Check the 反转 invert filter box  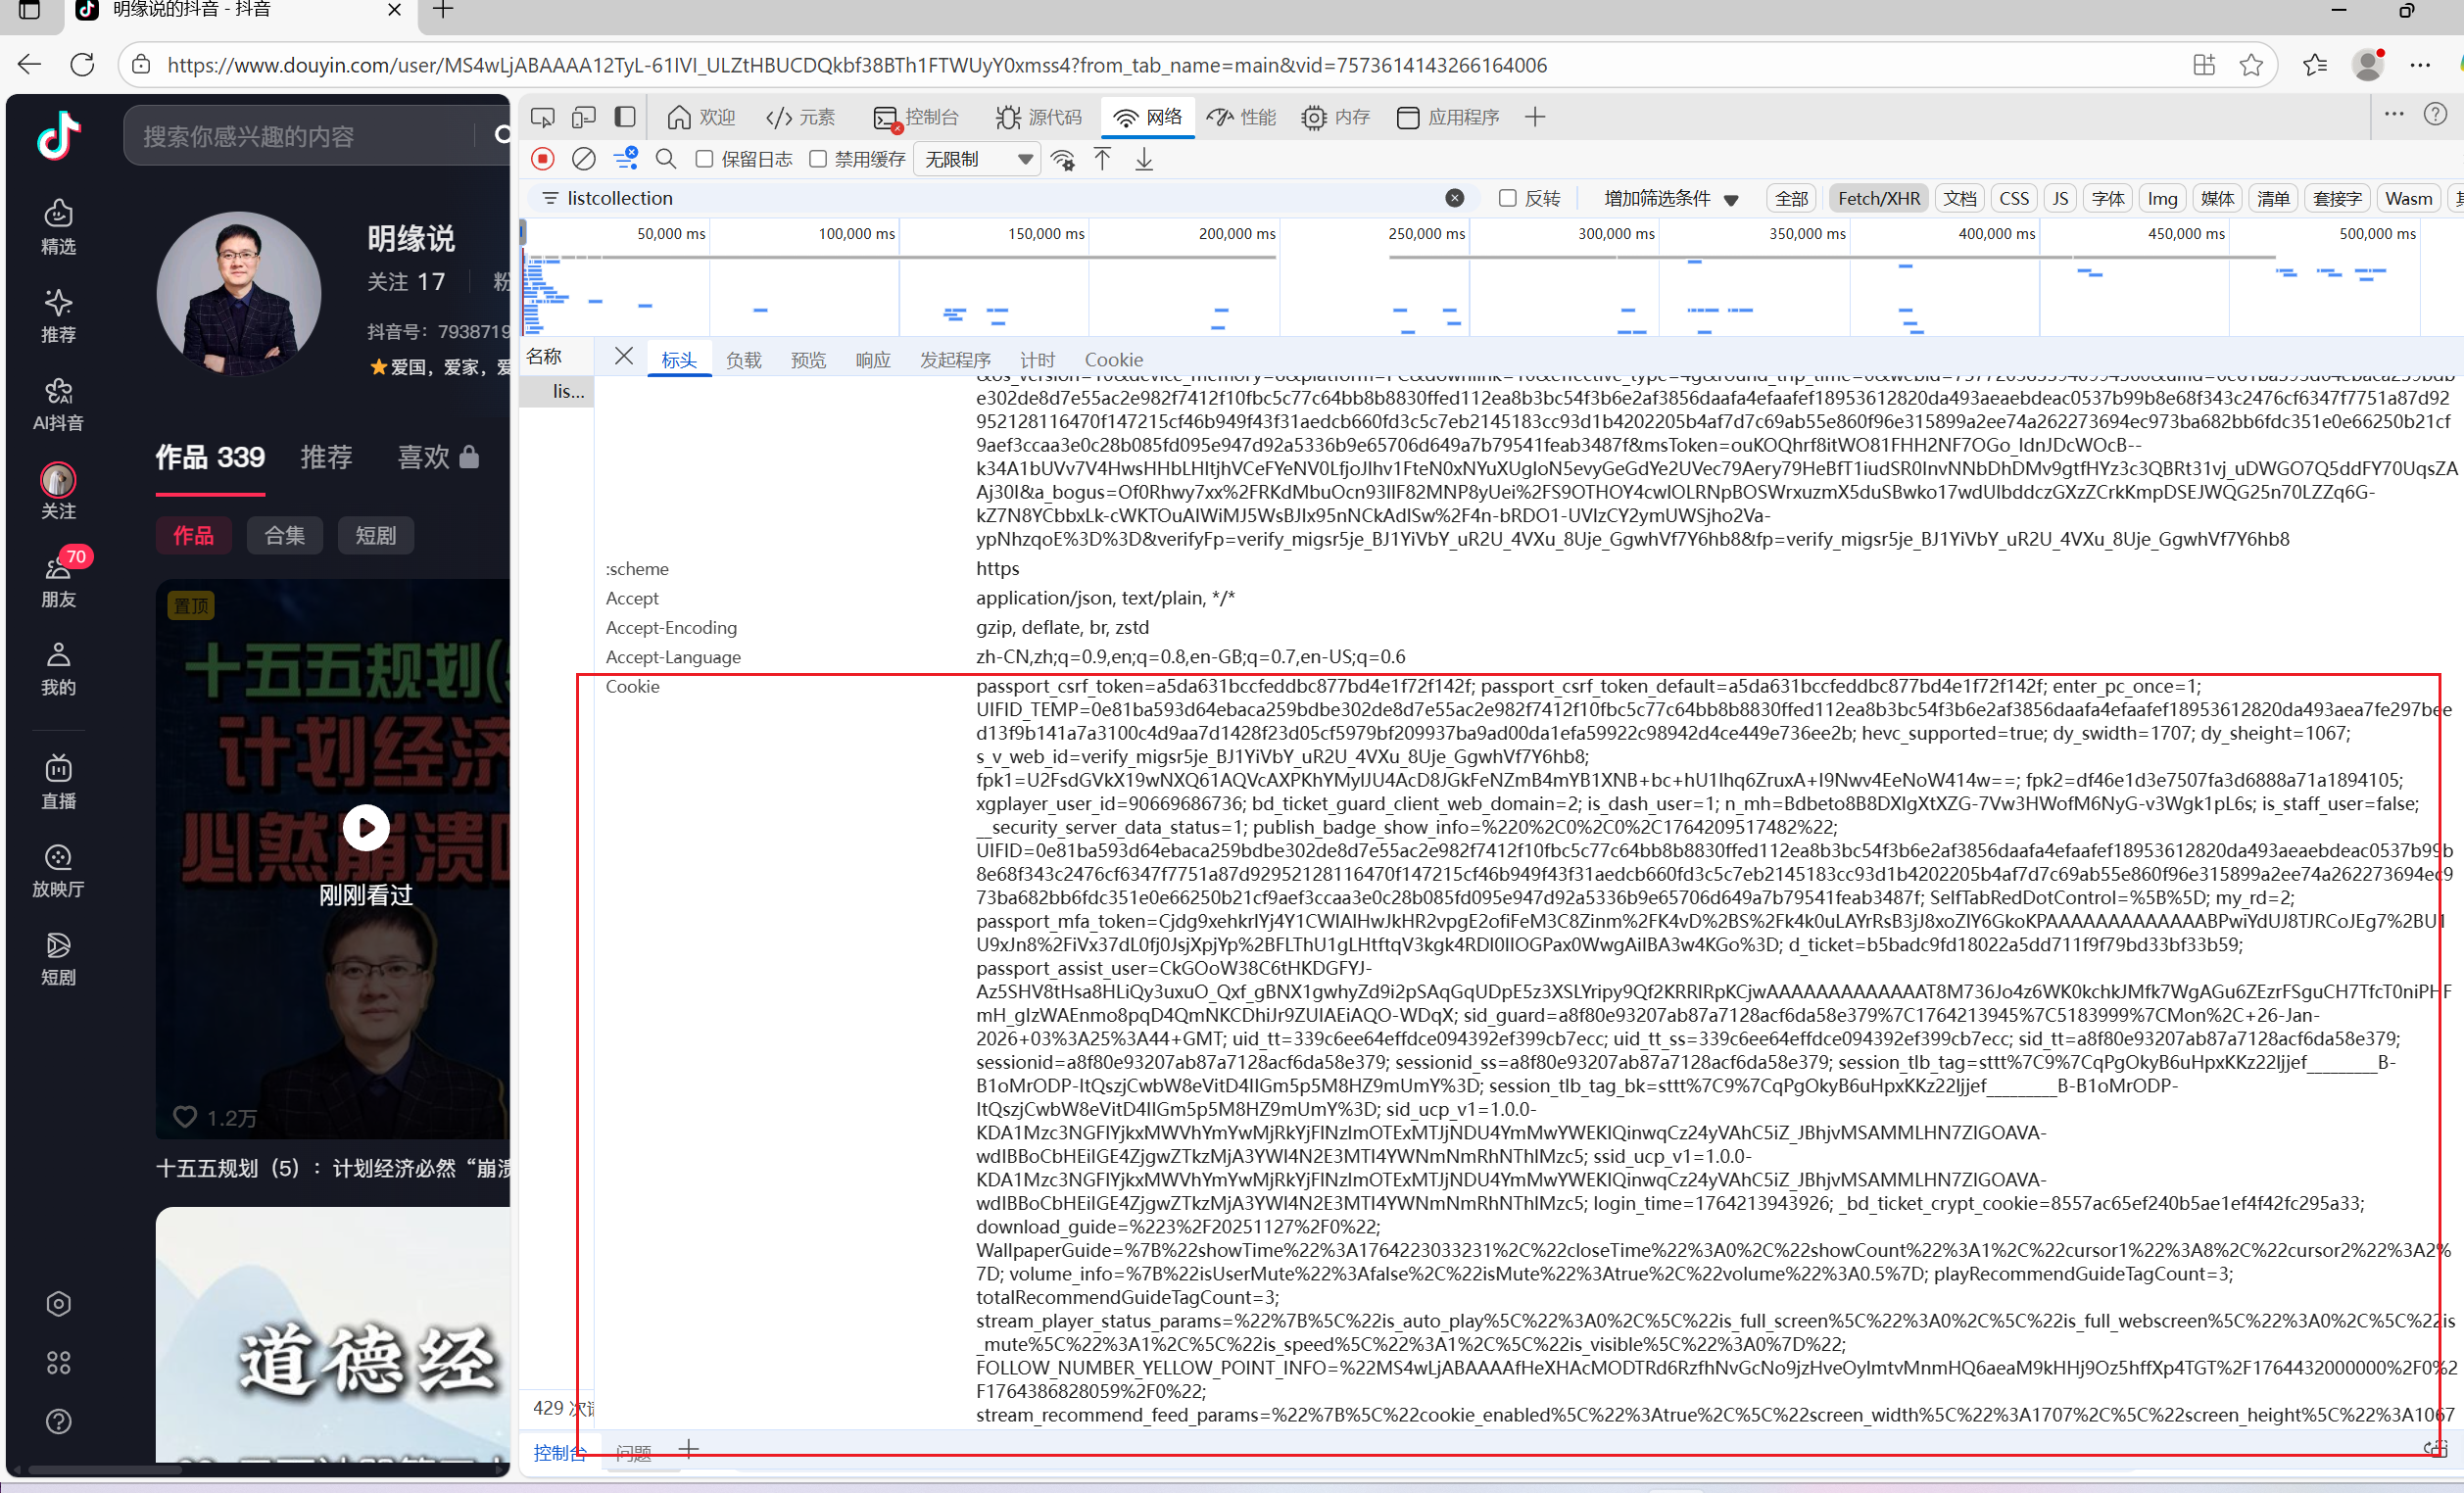[1507, 198]
